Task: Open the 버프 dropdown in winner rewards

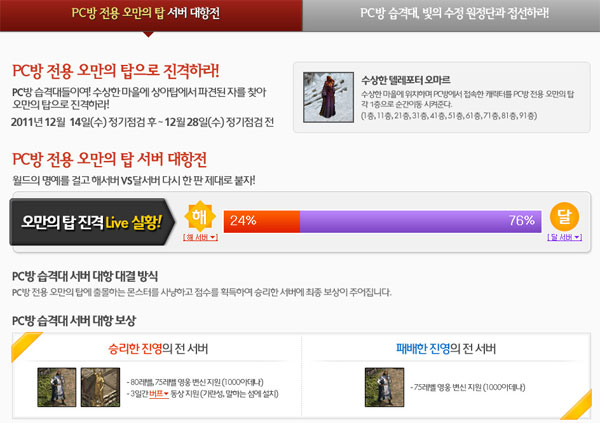Action: [x=158, y=395]
